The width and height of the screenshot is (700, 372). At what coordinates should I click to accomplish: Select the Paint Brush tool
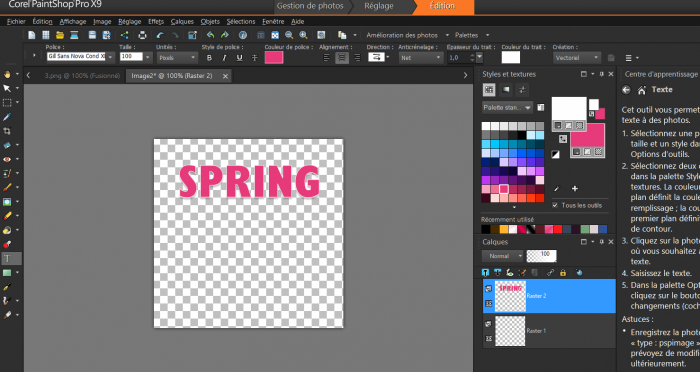(7, 188)
